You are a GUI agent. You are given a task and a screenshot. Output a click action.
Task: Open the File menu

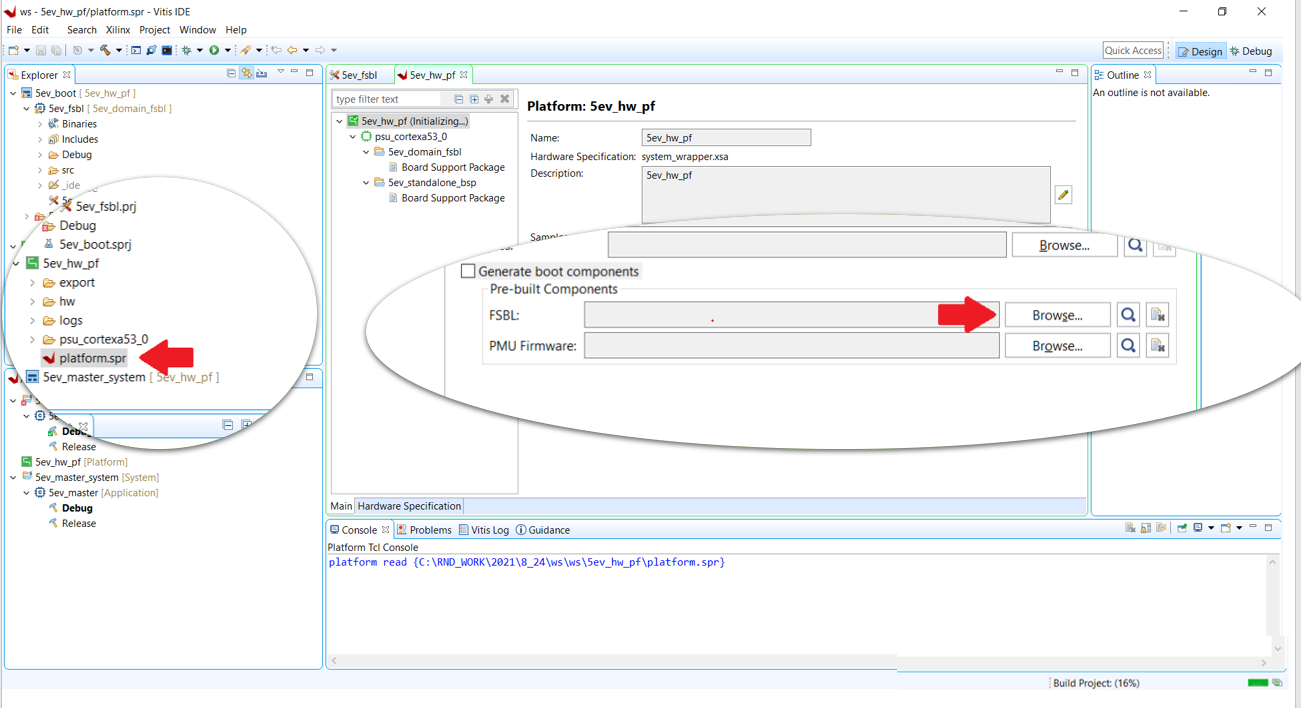click(14, 30)
